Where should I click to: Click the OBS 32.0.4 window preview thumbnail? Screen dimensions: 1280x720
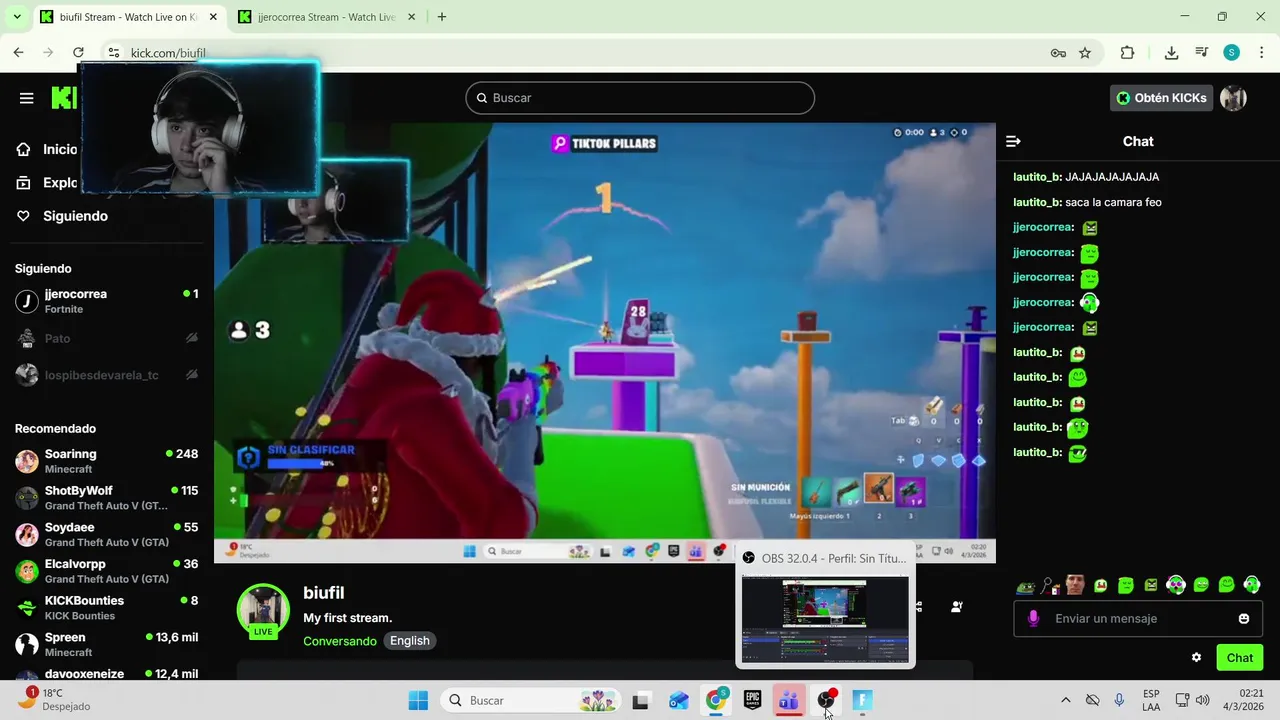(x=825, y=619)
